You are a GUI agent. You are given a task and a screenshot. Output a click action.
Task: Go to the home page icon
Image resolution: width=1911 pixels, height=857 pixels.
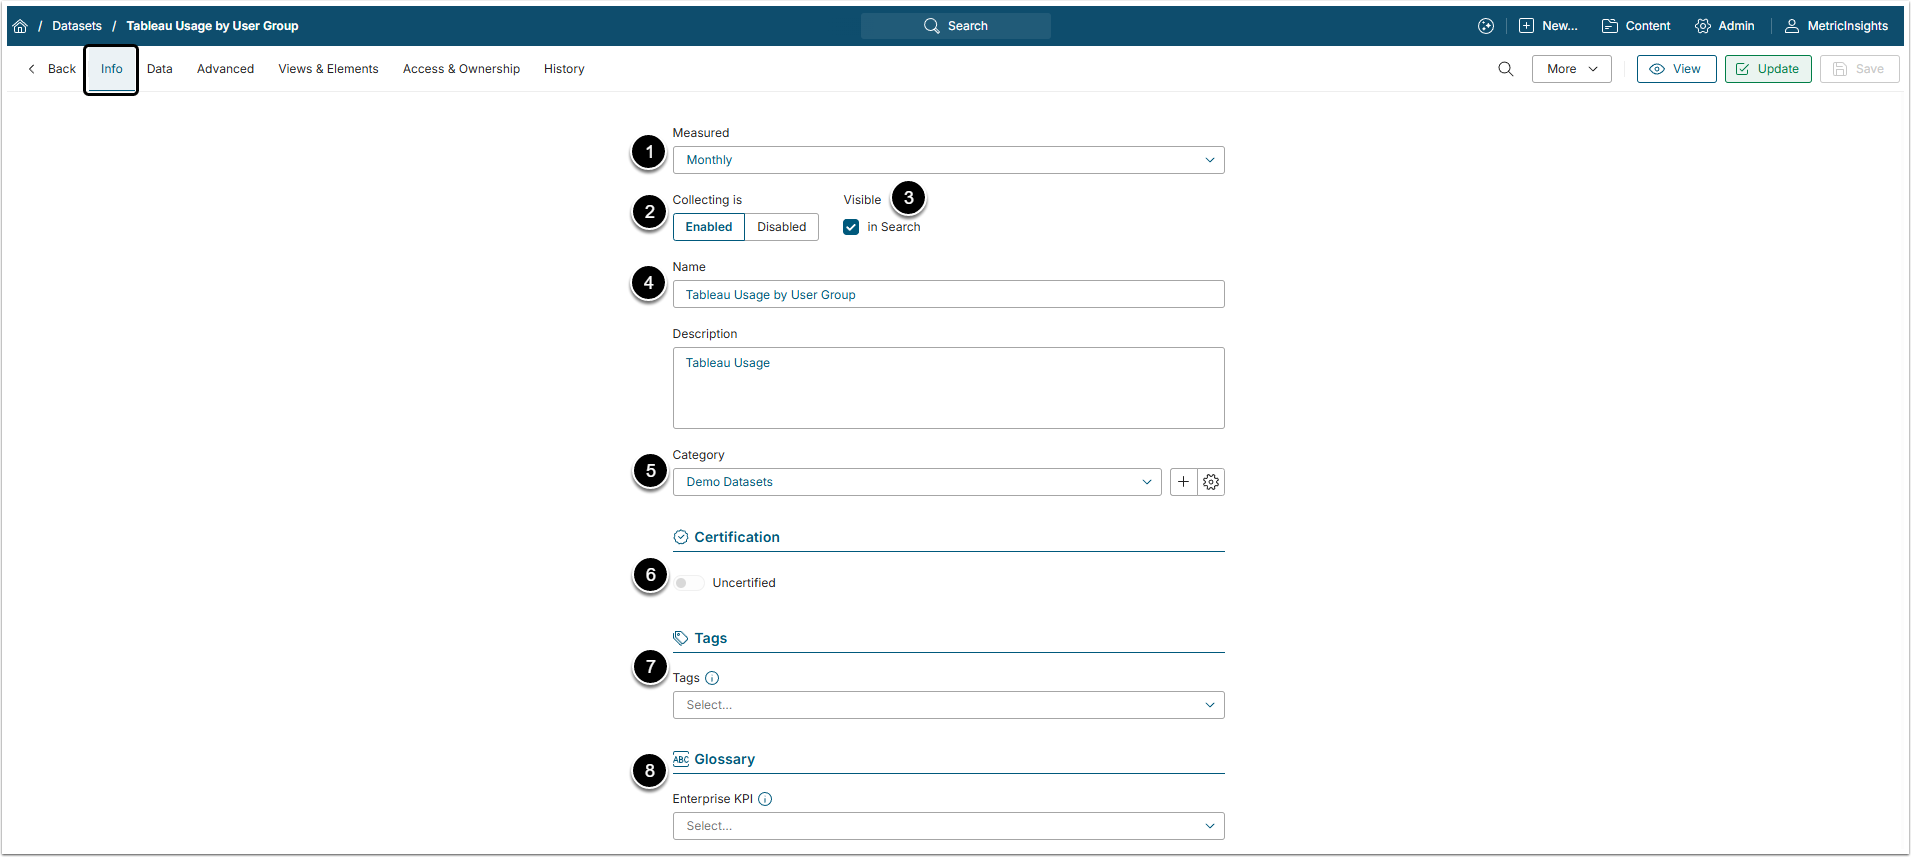[x=20, y=26]
